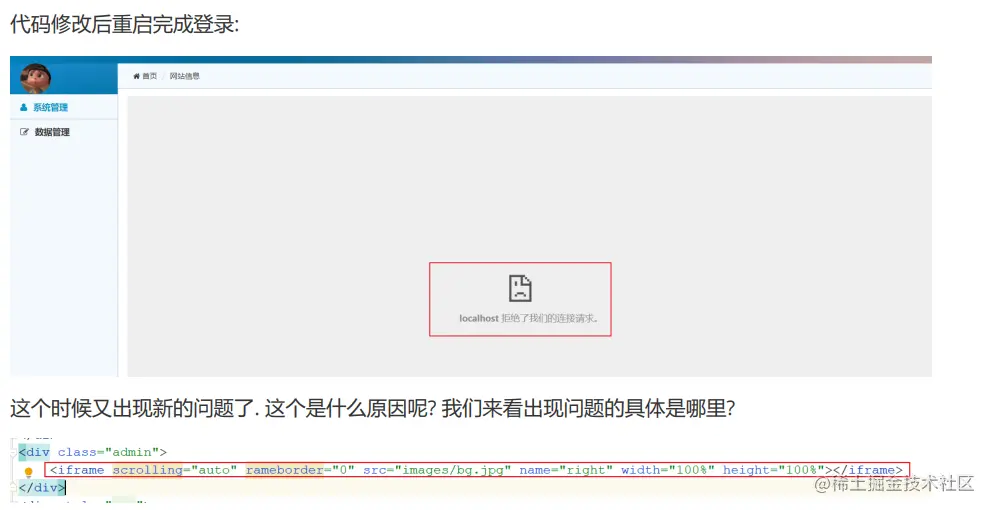
Task: Click the yellow lightbulb hint icon
Action: click(x=28, y=471)
